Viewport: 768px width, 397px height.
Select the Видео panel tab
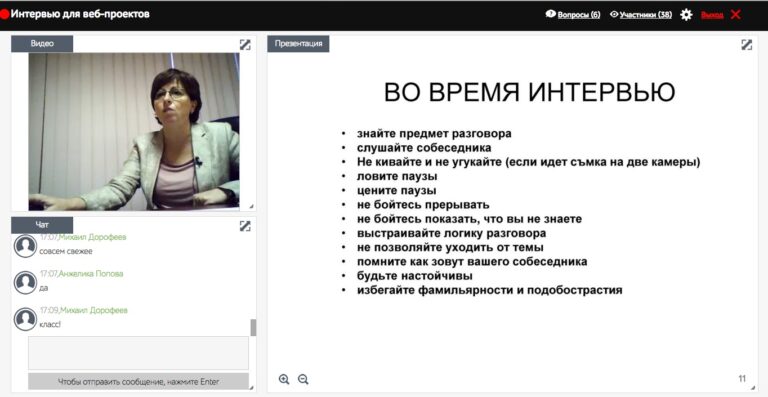(42, 44)
